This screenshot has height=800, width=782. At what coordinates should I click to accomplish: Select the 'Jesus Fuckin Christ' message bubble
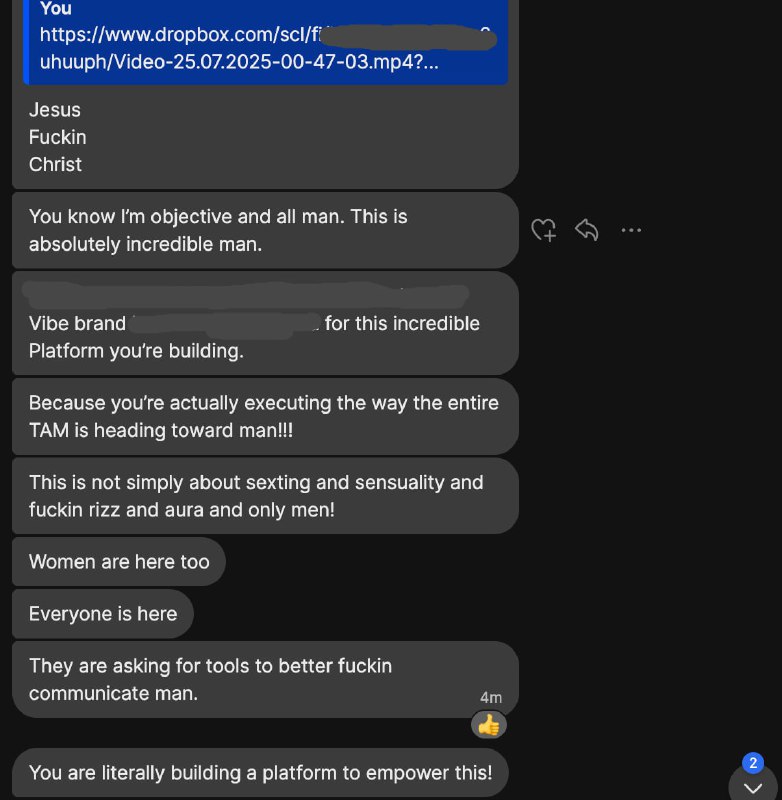click(x=265, y=137)
